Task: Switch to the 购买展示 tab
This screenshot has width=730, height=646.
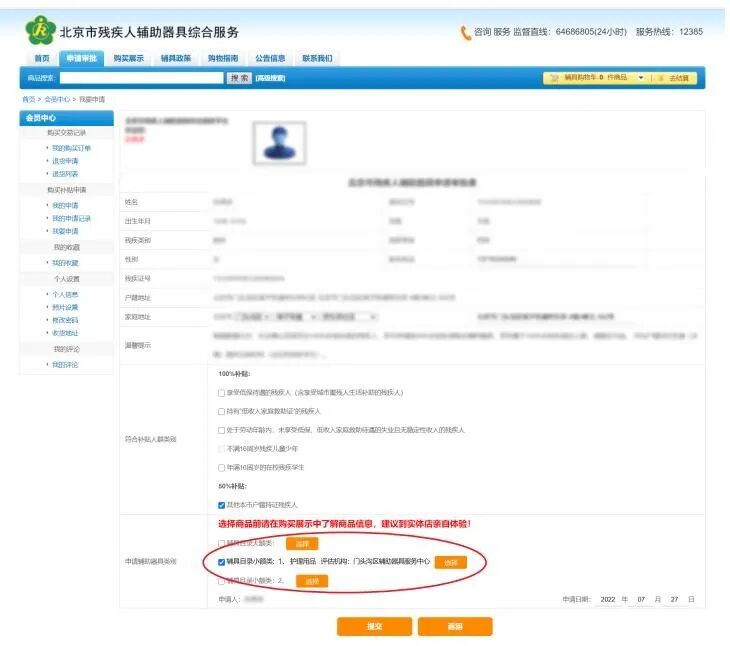Action: (128, 58)
